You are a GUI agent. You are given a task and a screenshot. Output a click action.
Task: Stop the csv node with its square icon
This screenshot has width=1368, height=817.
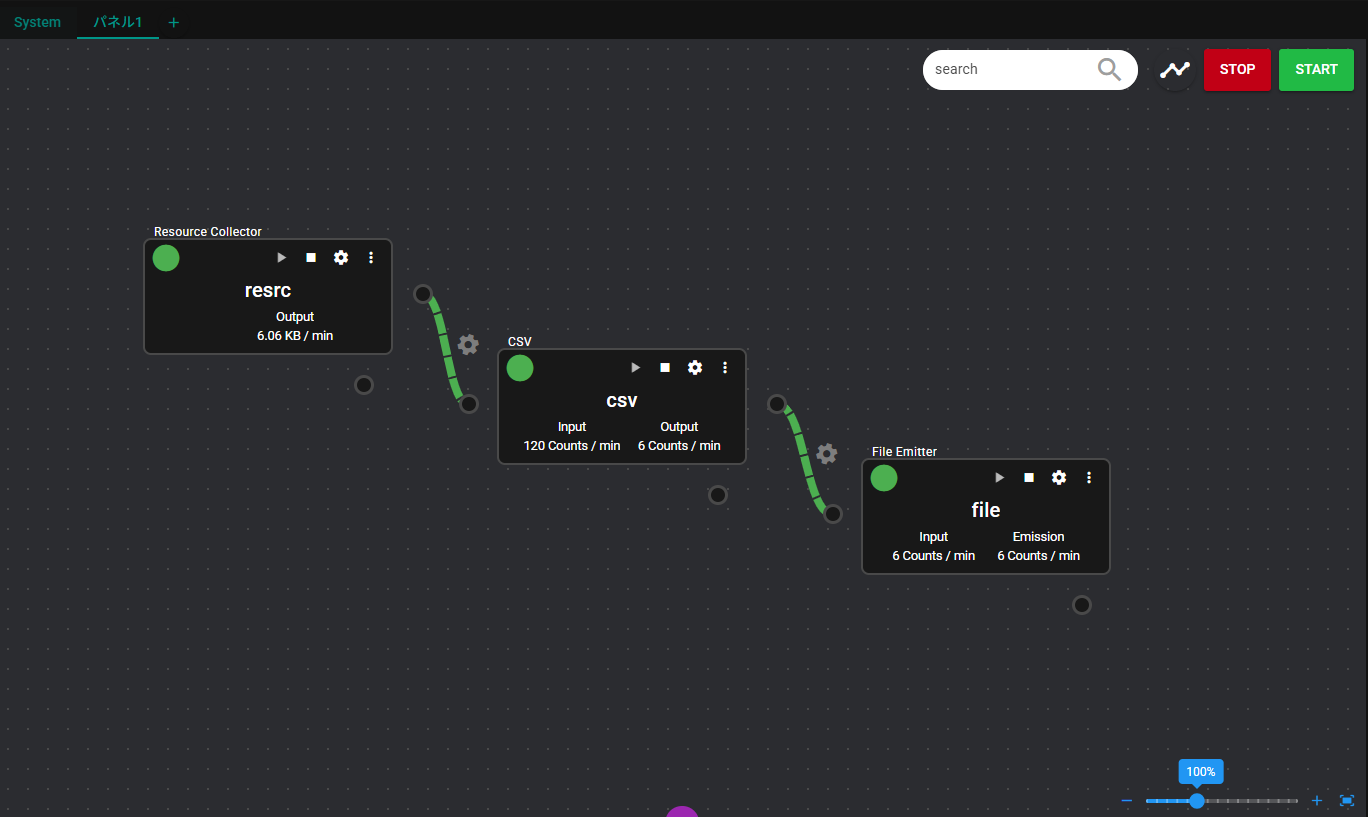(x=665, y=368)
